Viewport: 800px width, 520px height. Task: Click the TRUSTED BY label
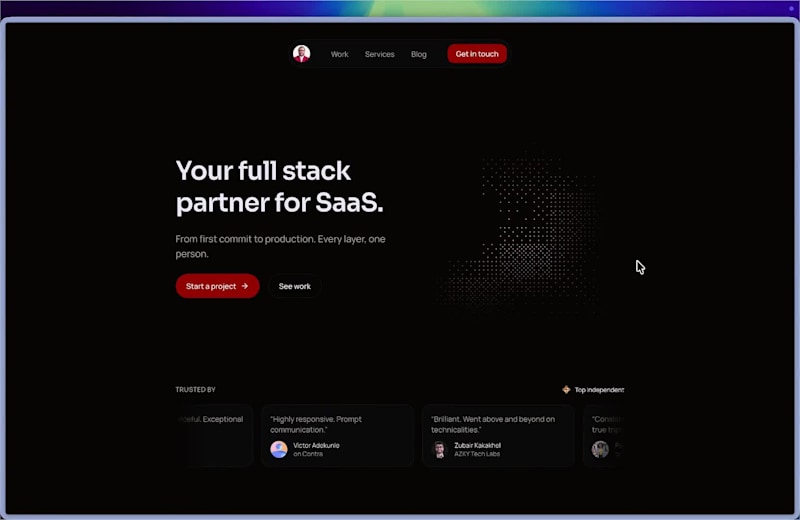tap(195, 389)
